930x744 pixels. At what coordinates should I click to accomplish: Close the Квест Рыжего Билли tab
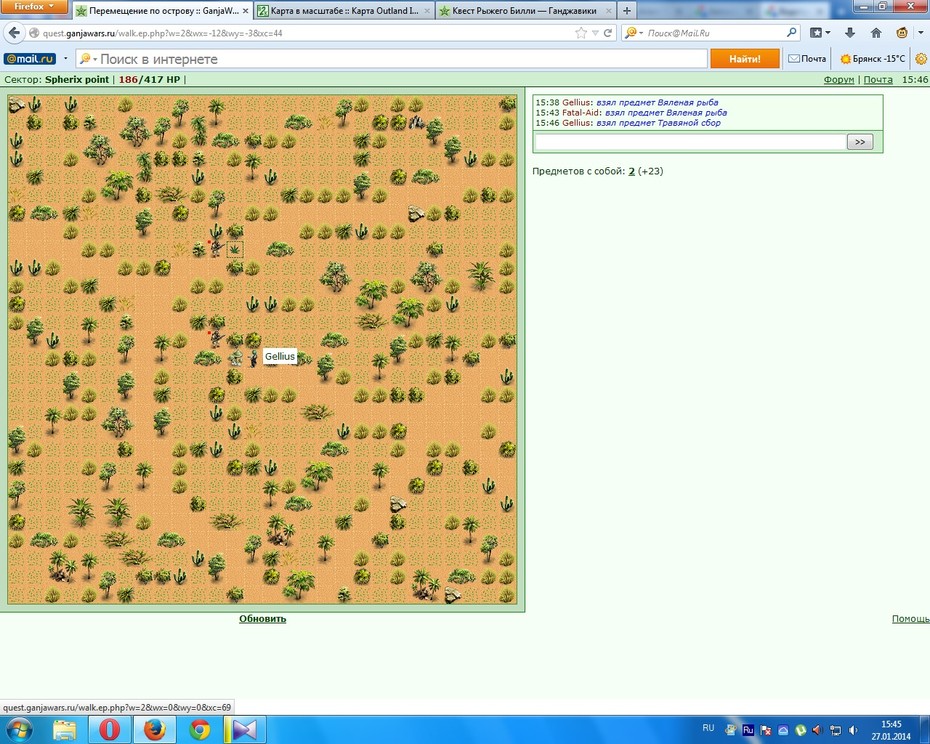(608, 11)
